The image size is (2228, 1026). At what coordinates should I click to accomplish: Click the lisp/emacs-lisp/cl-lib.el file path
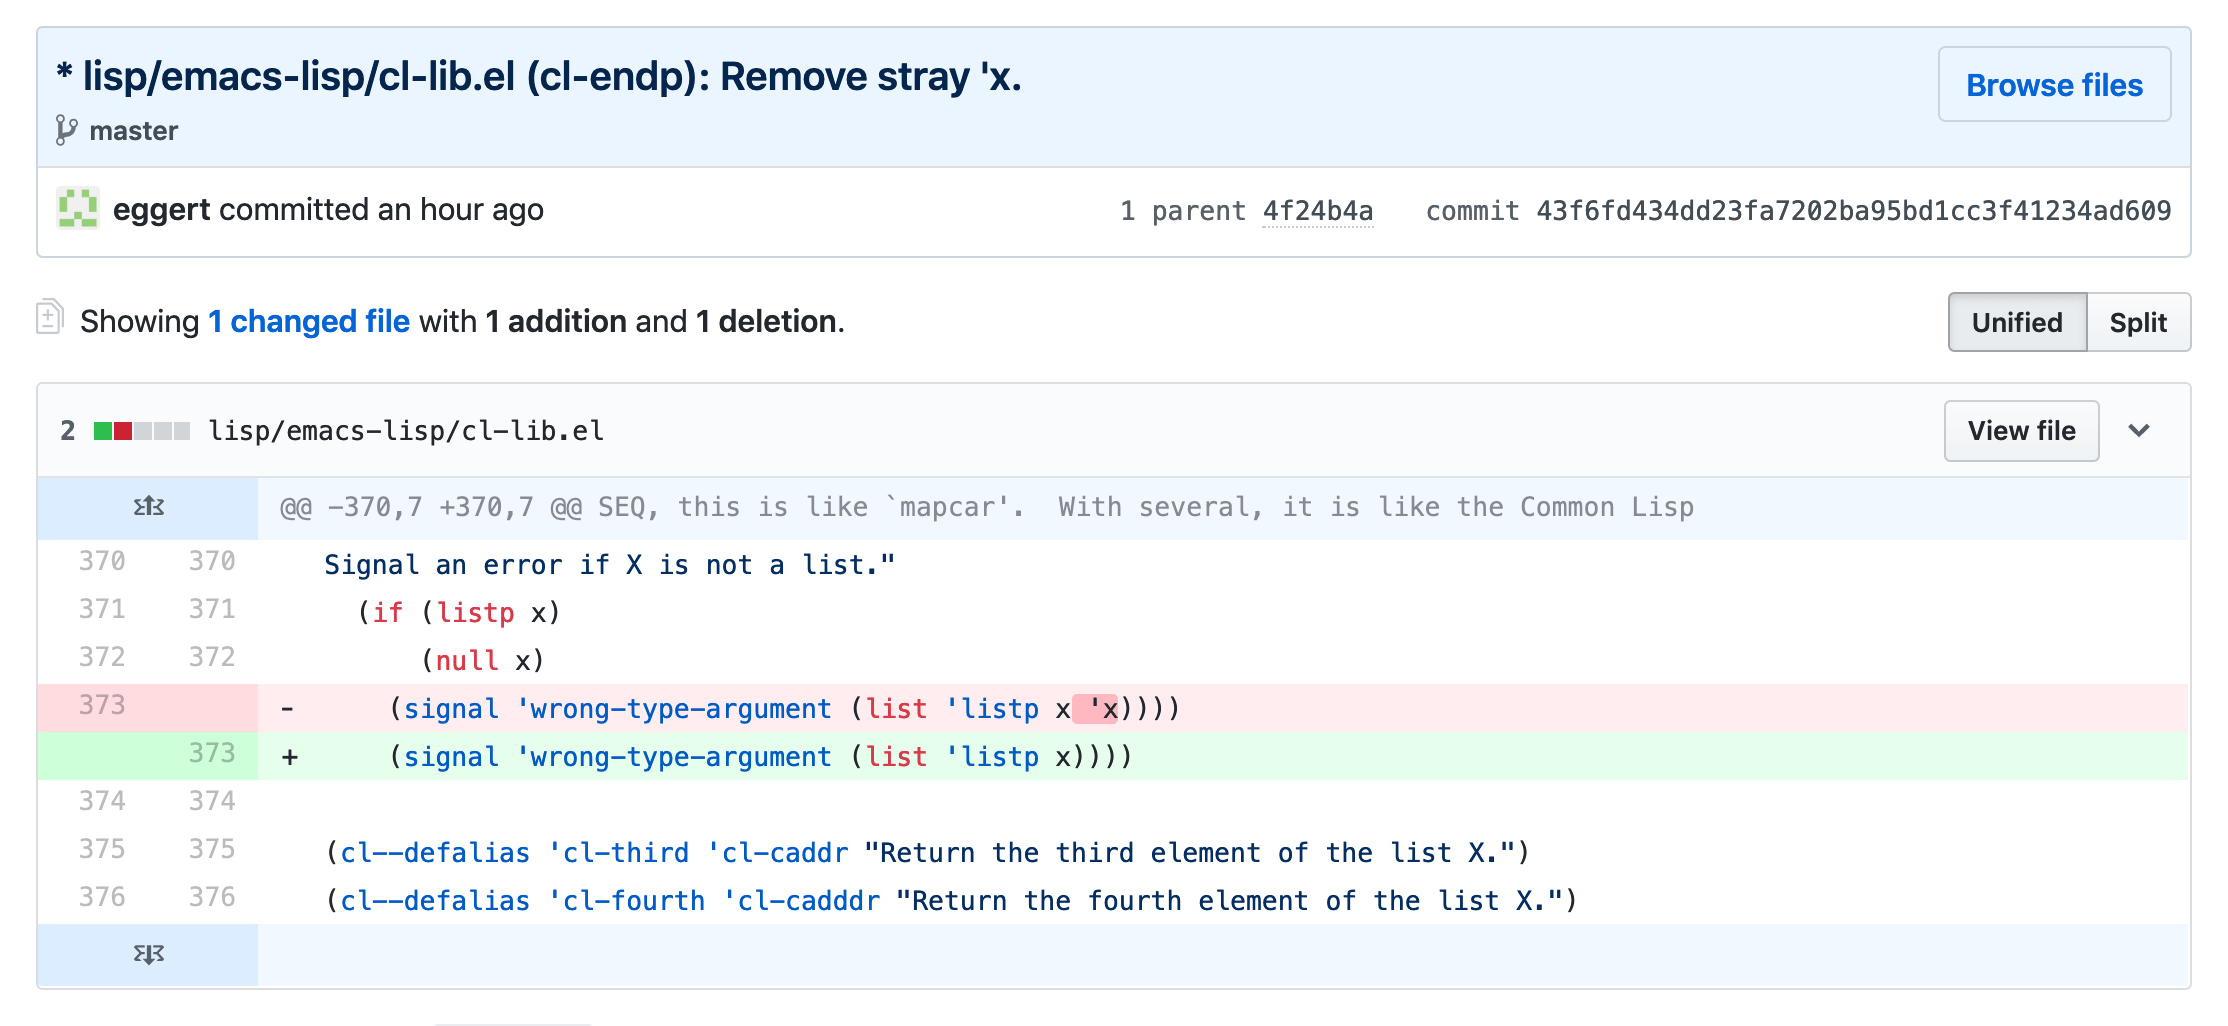(x=405, y=431)
